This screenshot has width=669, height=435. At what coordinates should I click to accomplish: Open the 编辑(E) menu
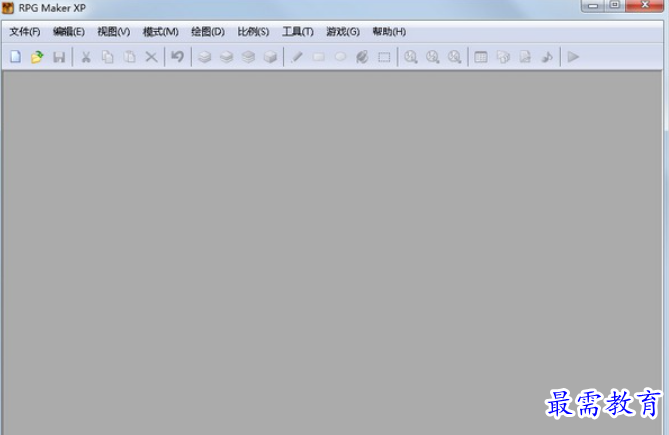69,32
